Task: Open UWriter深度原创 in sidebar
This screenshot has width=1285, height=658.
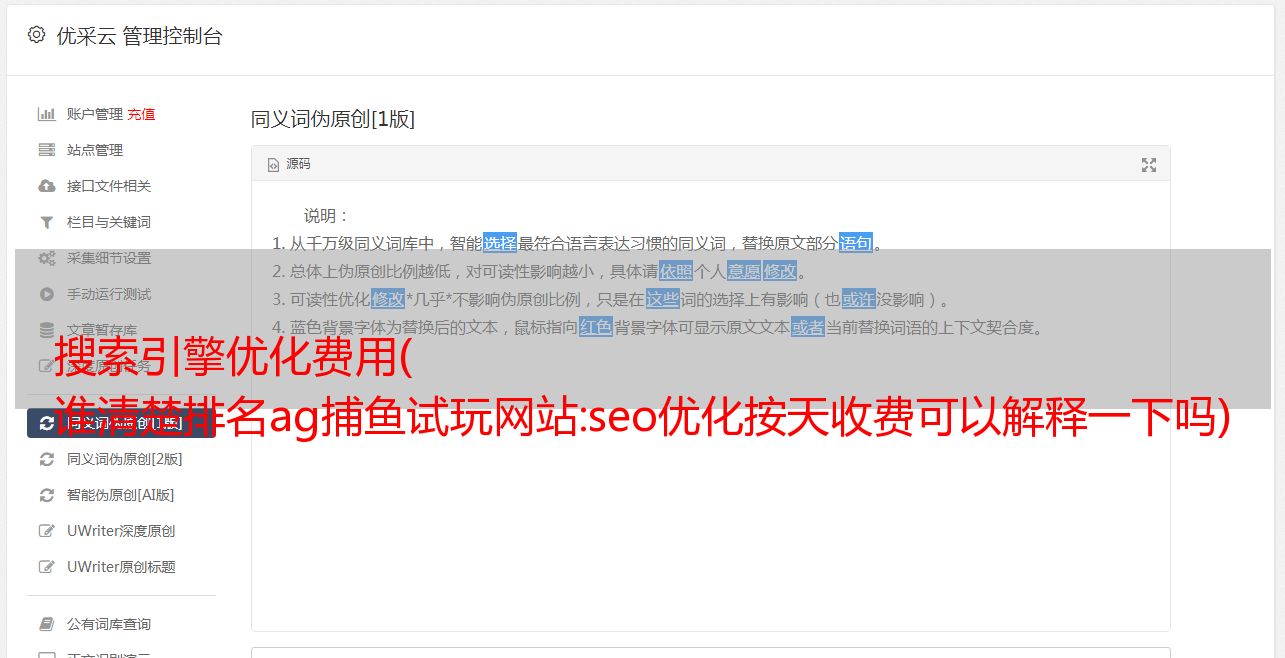Action: (x=121, y=531)
